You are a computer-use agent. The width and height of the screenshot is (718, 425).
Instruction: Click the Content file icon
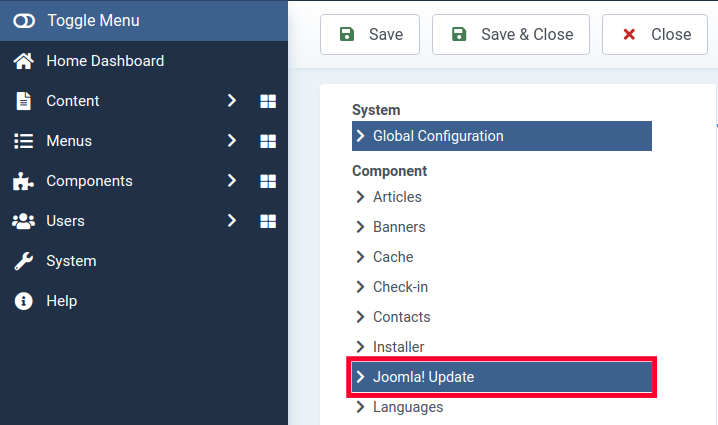tap(23, 101)
